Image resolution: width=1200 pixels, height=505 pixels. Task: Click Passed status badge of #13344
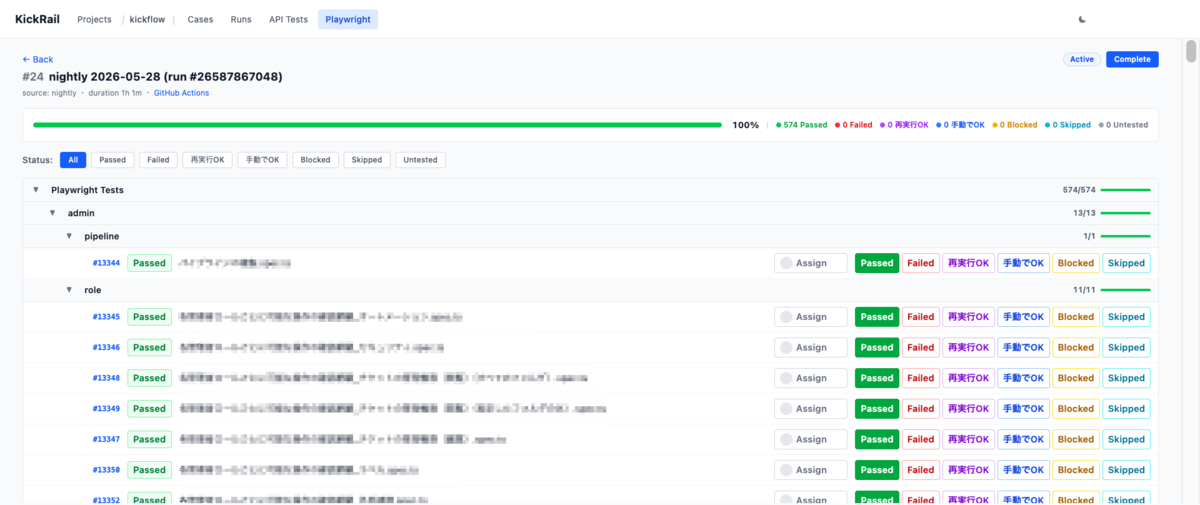[x=149, y=263]
